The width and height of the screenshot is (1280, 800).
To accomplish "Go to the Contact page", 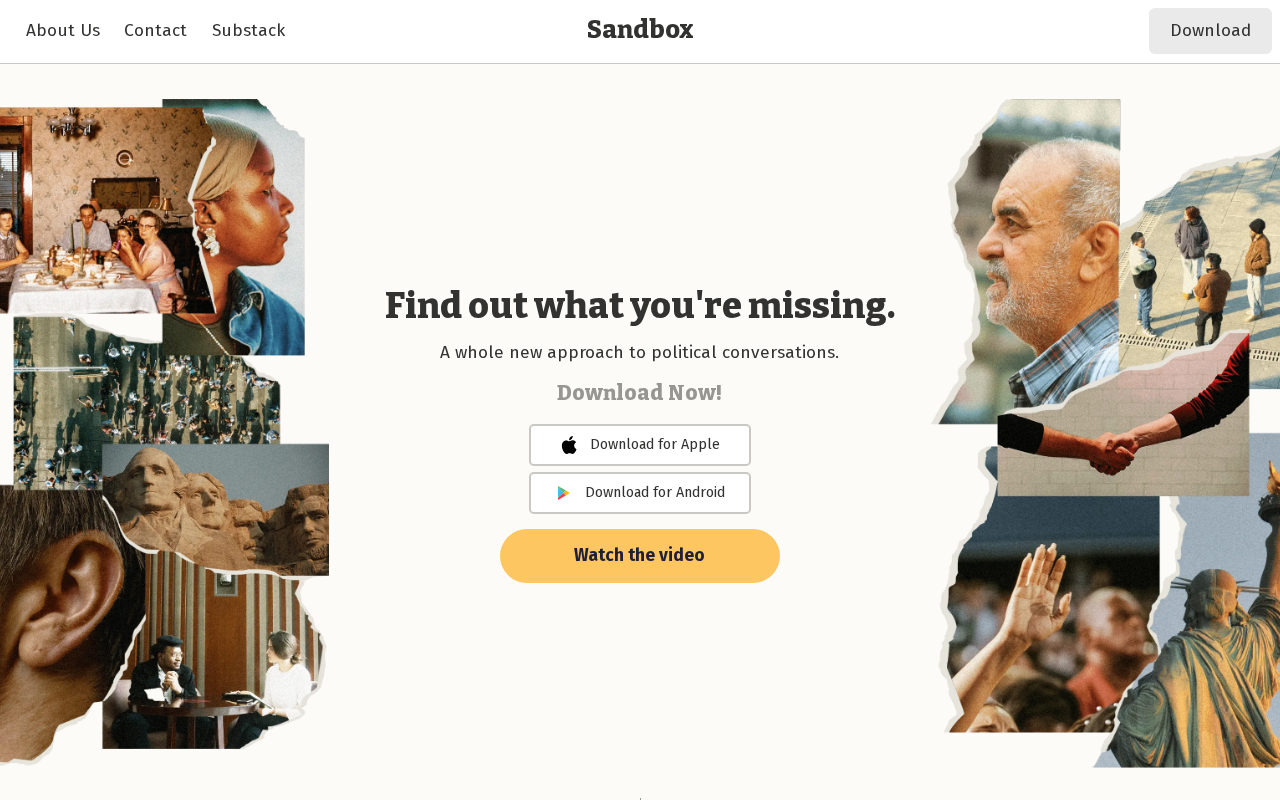I will pyautogui.click(x=155, y=31).
